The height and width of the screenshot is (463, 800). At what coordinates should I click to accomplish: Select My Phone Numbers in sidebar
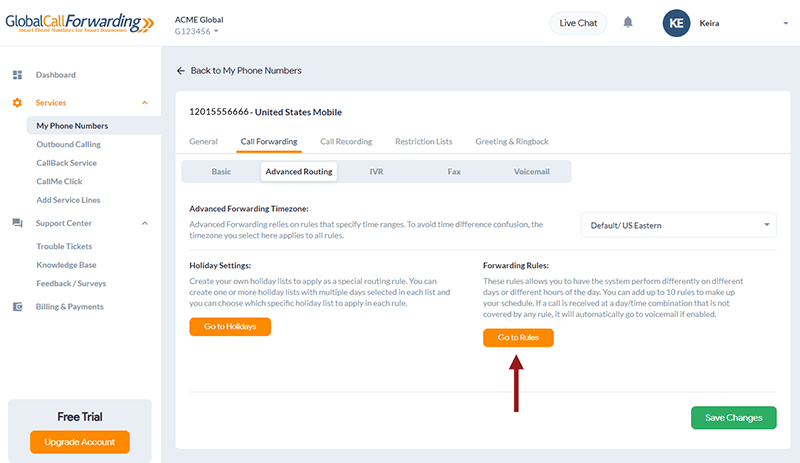click(94, 126)
